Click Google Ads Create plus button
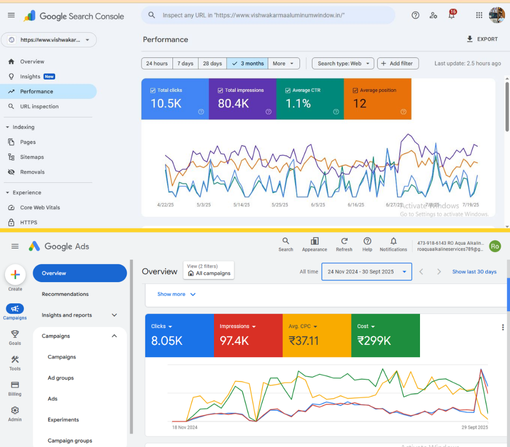Image resolution: width=510 pixels, height=447 pixels. pos(15,275)
